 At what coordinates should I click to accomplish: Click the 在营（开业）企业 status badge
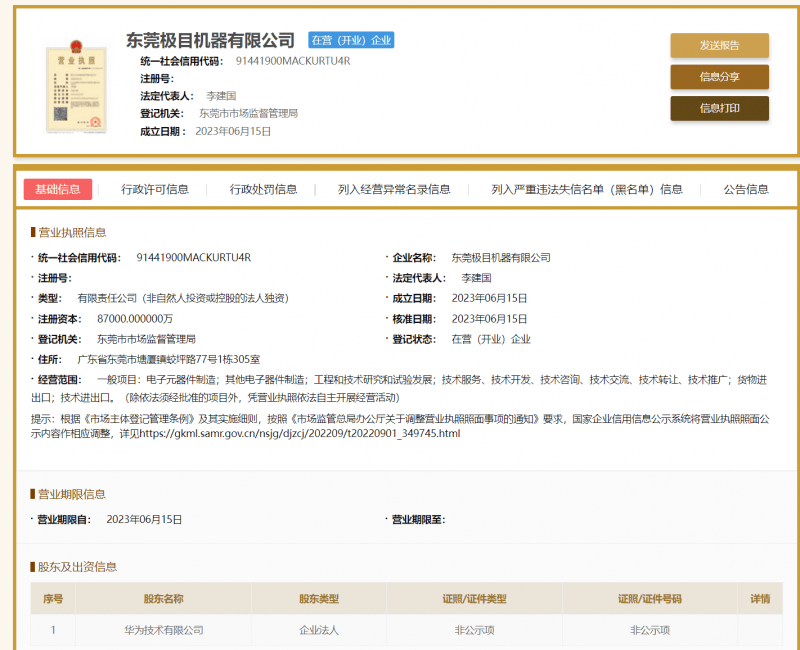(351, 41)
